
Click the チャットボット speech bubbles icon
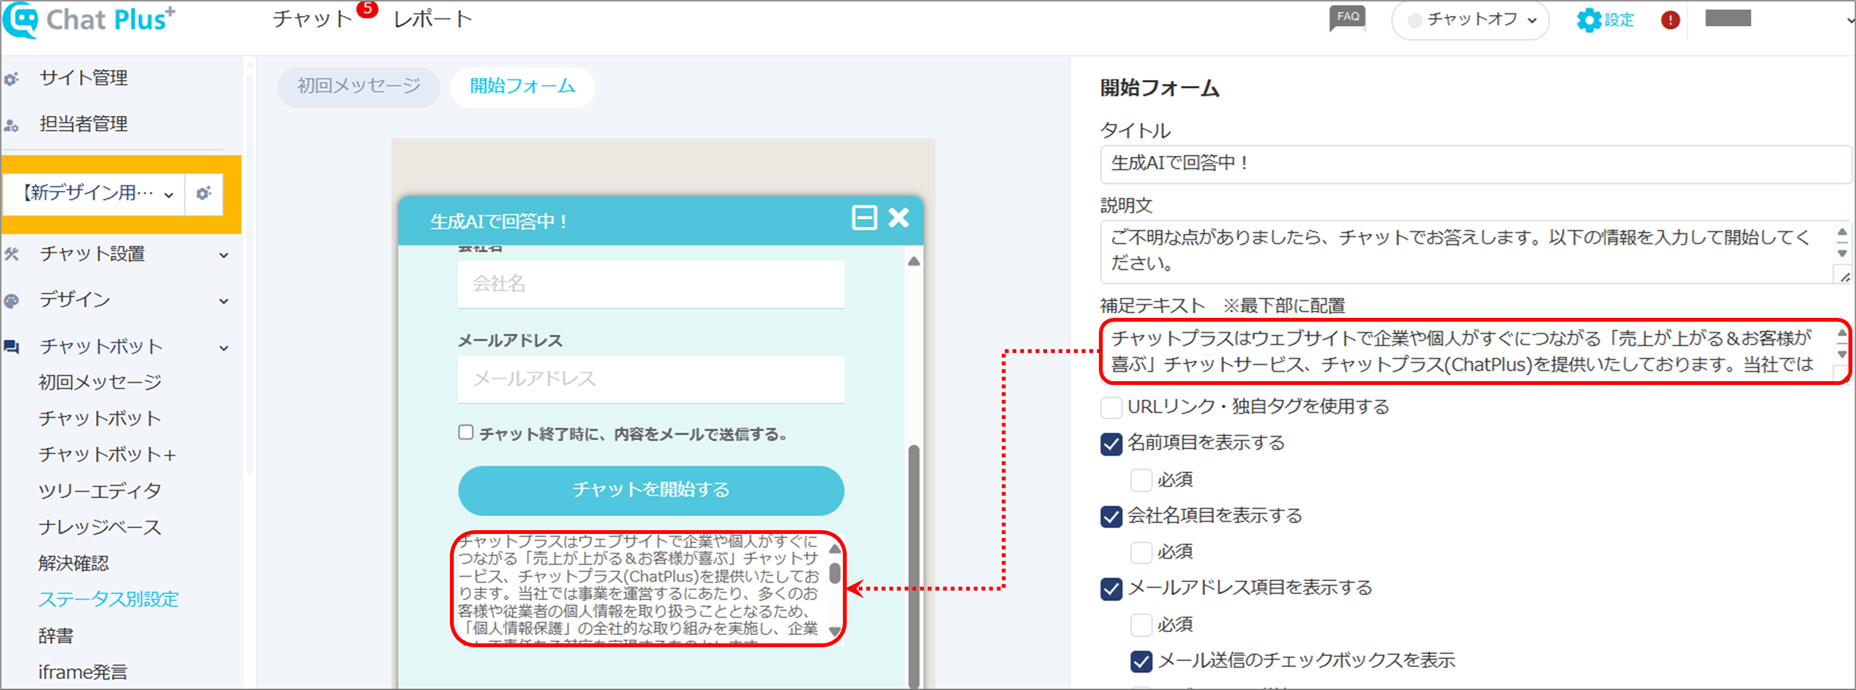point(11,346)
